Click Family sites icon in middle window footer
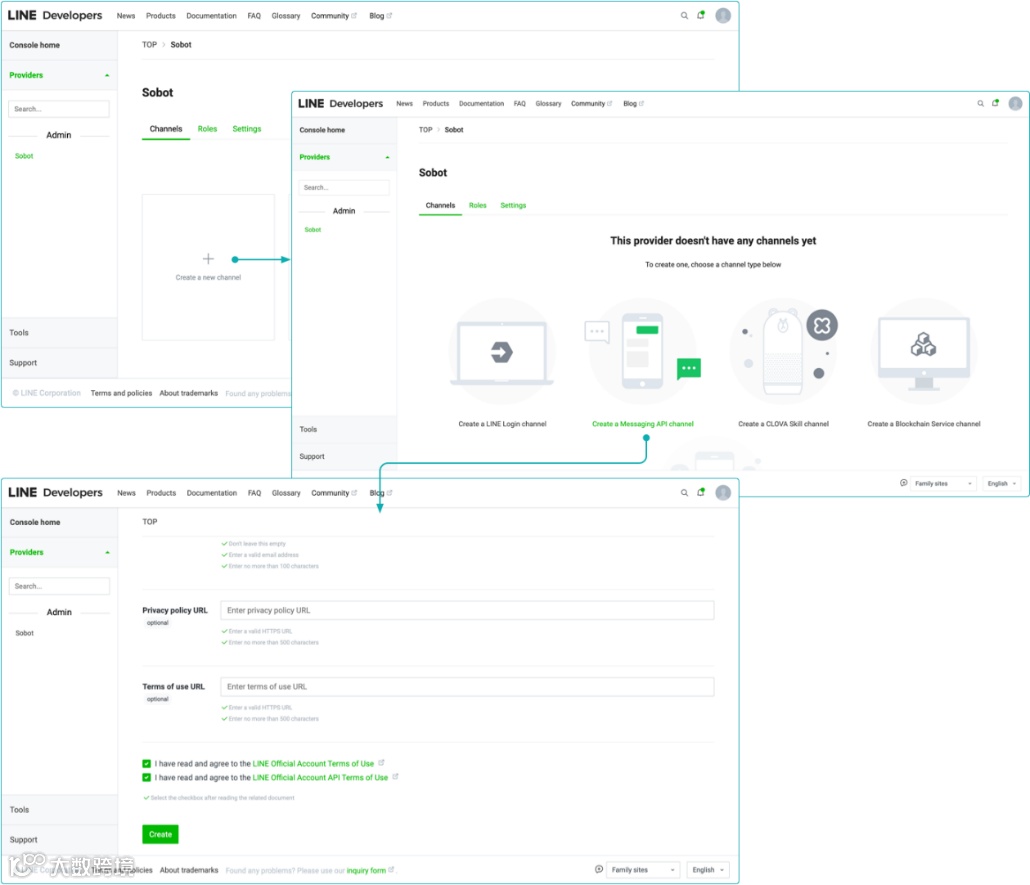This screenshot has width=1030, height=885. point(904,483)
